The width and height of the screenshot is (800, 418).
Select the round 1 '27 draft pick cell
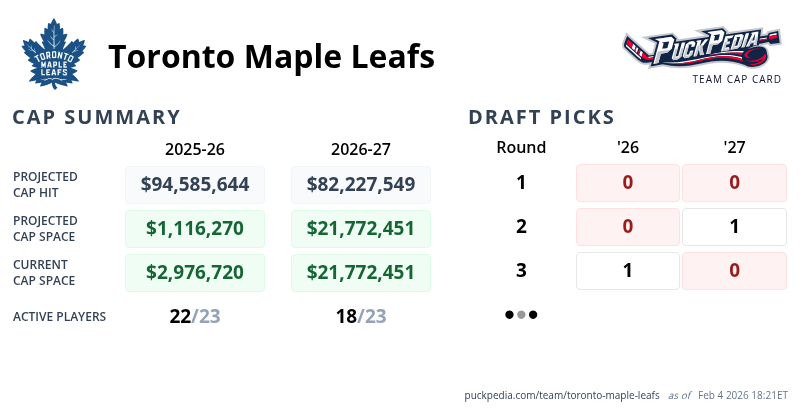coord(734,183)
